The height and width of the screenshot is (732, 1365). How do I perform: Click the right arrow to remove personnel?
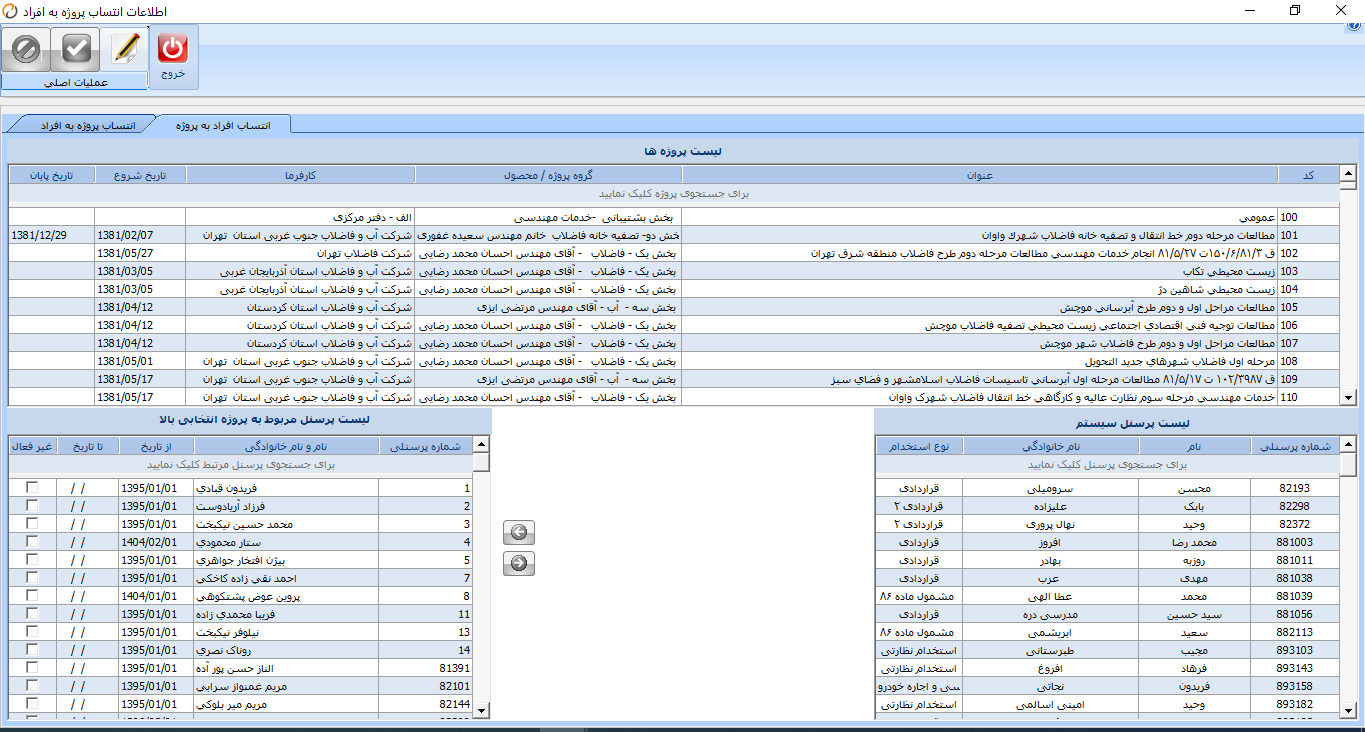tap(519, 563)
